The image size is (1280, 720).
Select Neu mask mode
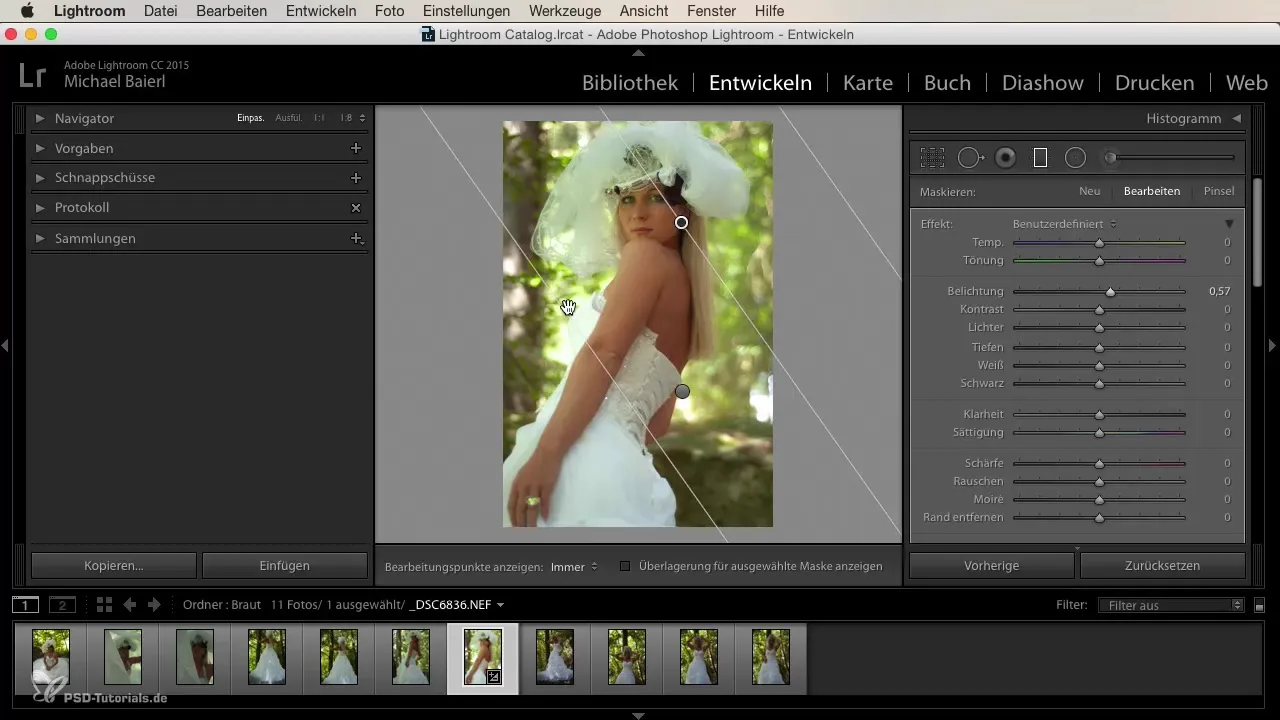coord(1089,191)
